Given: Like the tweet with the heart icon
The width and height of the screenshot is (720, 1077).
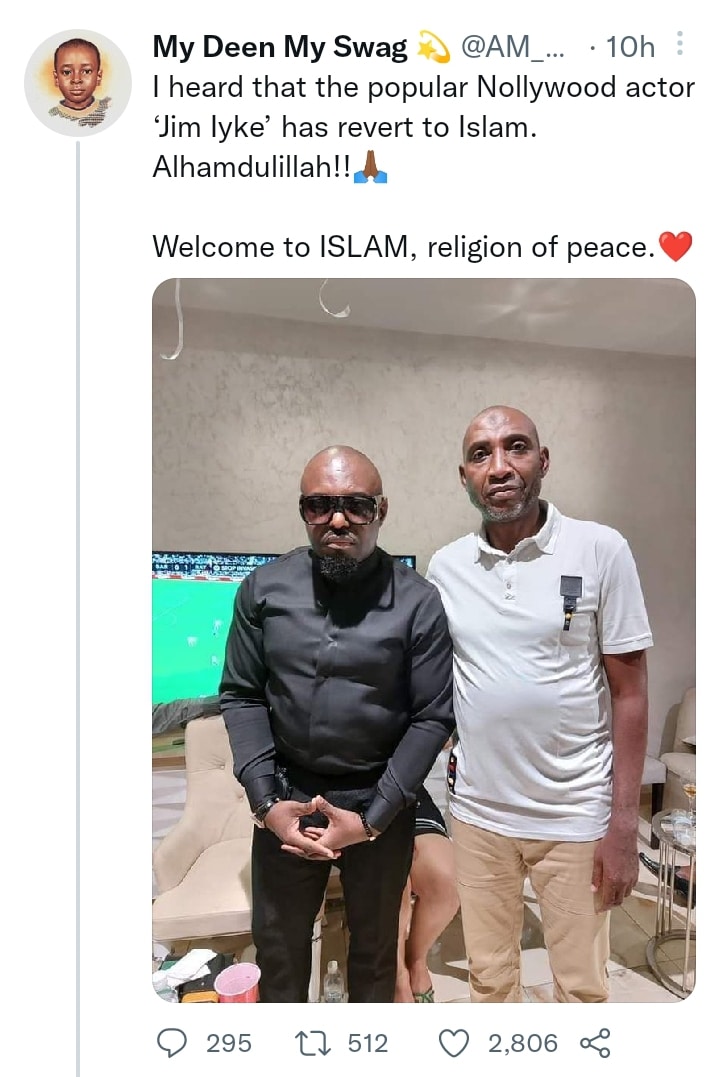Looking at the screenshot, I should 455,1043.
